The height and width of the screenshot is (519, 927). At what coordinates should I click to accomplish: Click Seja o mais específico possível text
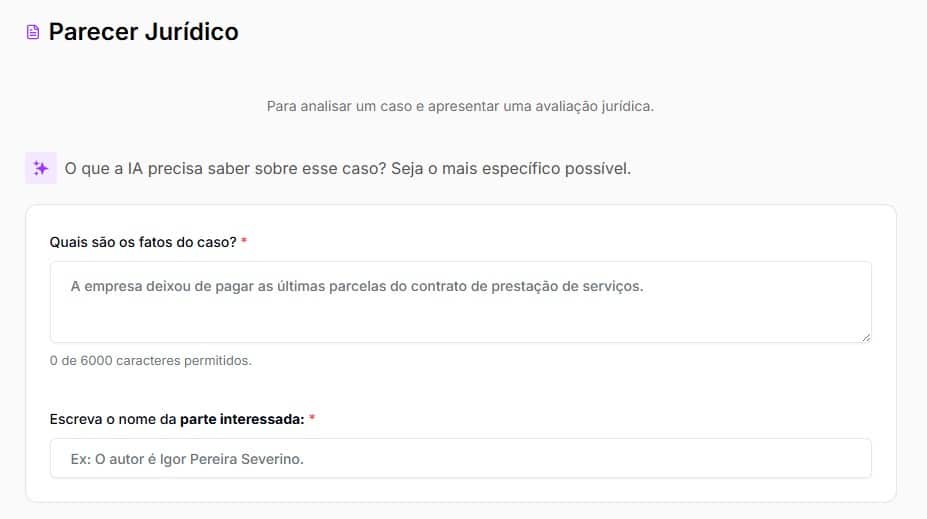point(511,168)
